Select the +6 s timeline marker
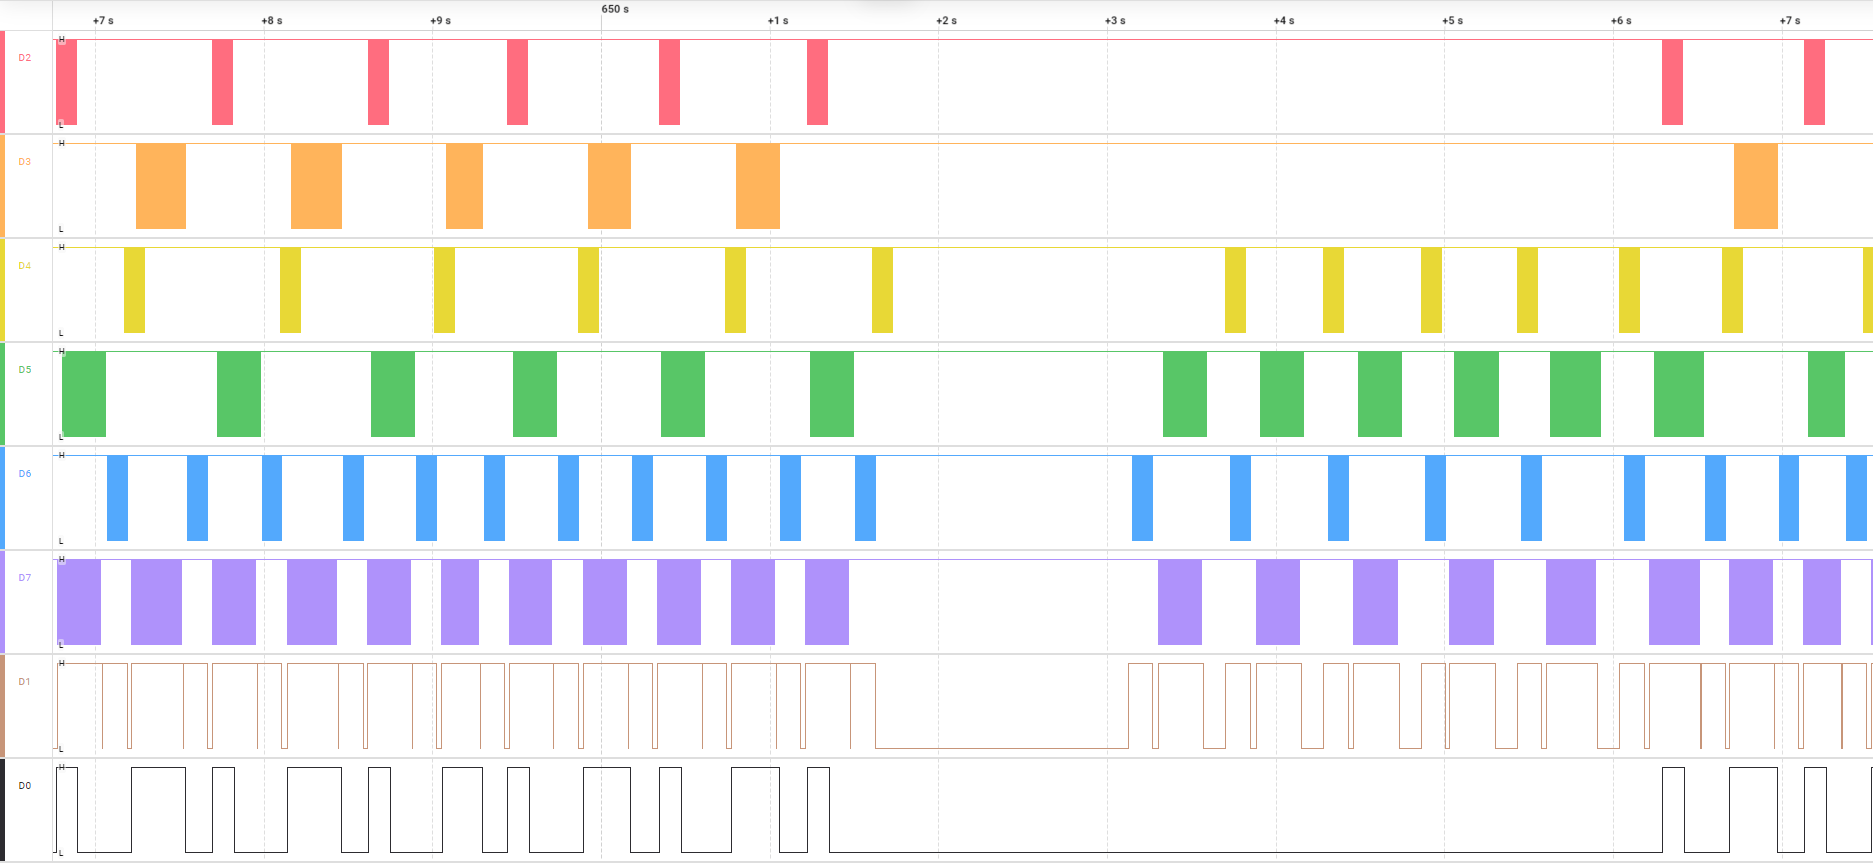Viewport: 1873px width, 863px height. pos(1621,21)
